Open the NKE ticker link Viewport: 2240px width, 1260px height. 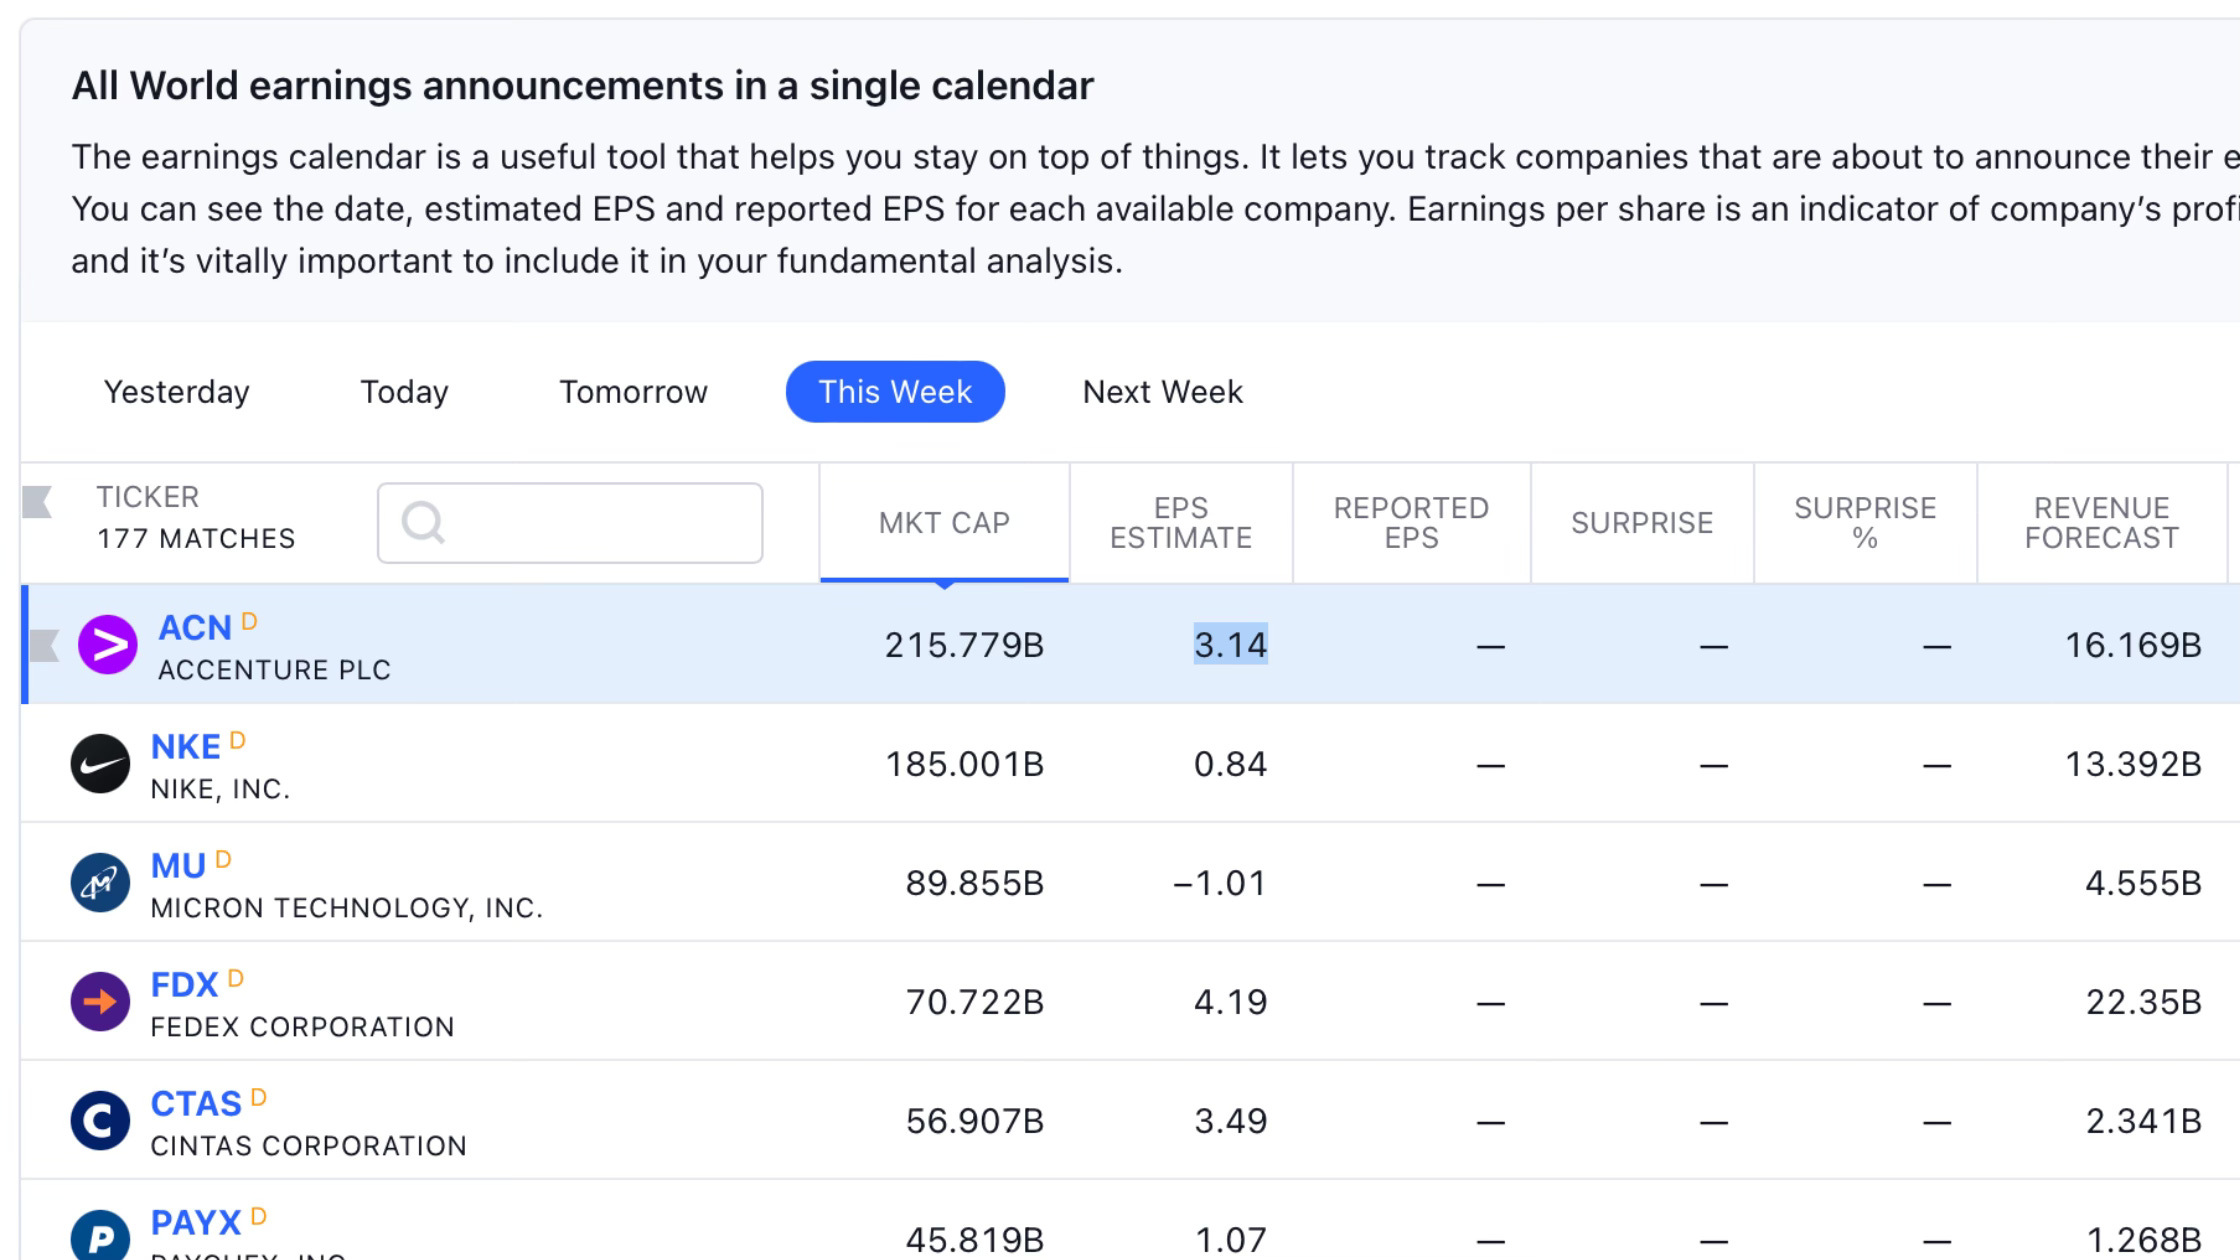[x=185, y=747]
